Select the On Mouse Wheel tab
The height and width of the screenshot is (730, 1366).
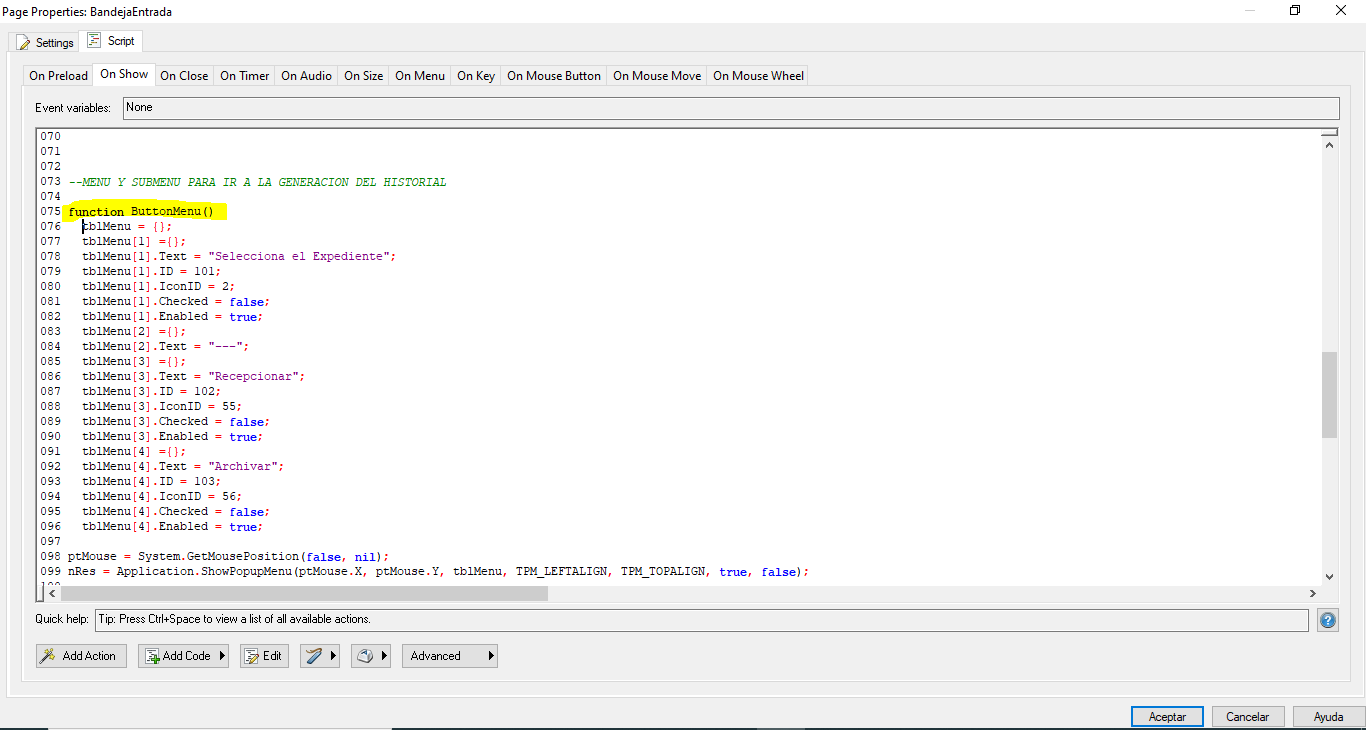pyautogui.click(x=758, y=76)
